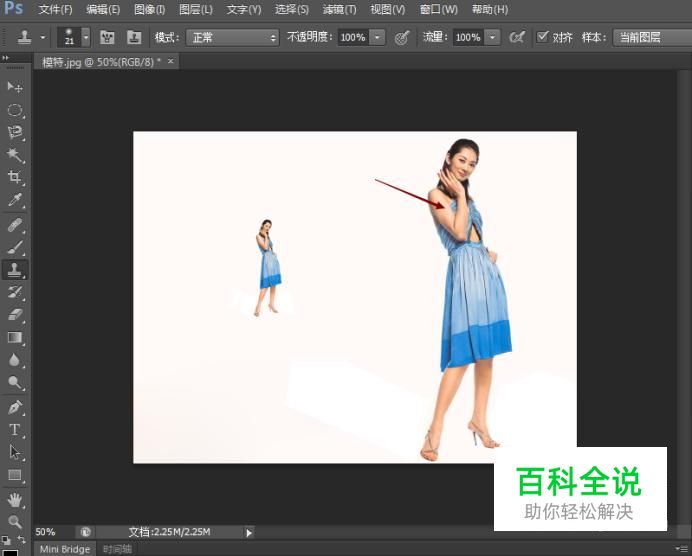Open the 样本 sample source dropdown
692x556 pixels.
tap(652, 38)
